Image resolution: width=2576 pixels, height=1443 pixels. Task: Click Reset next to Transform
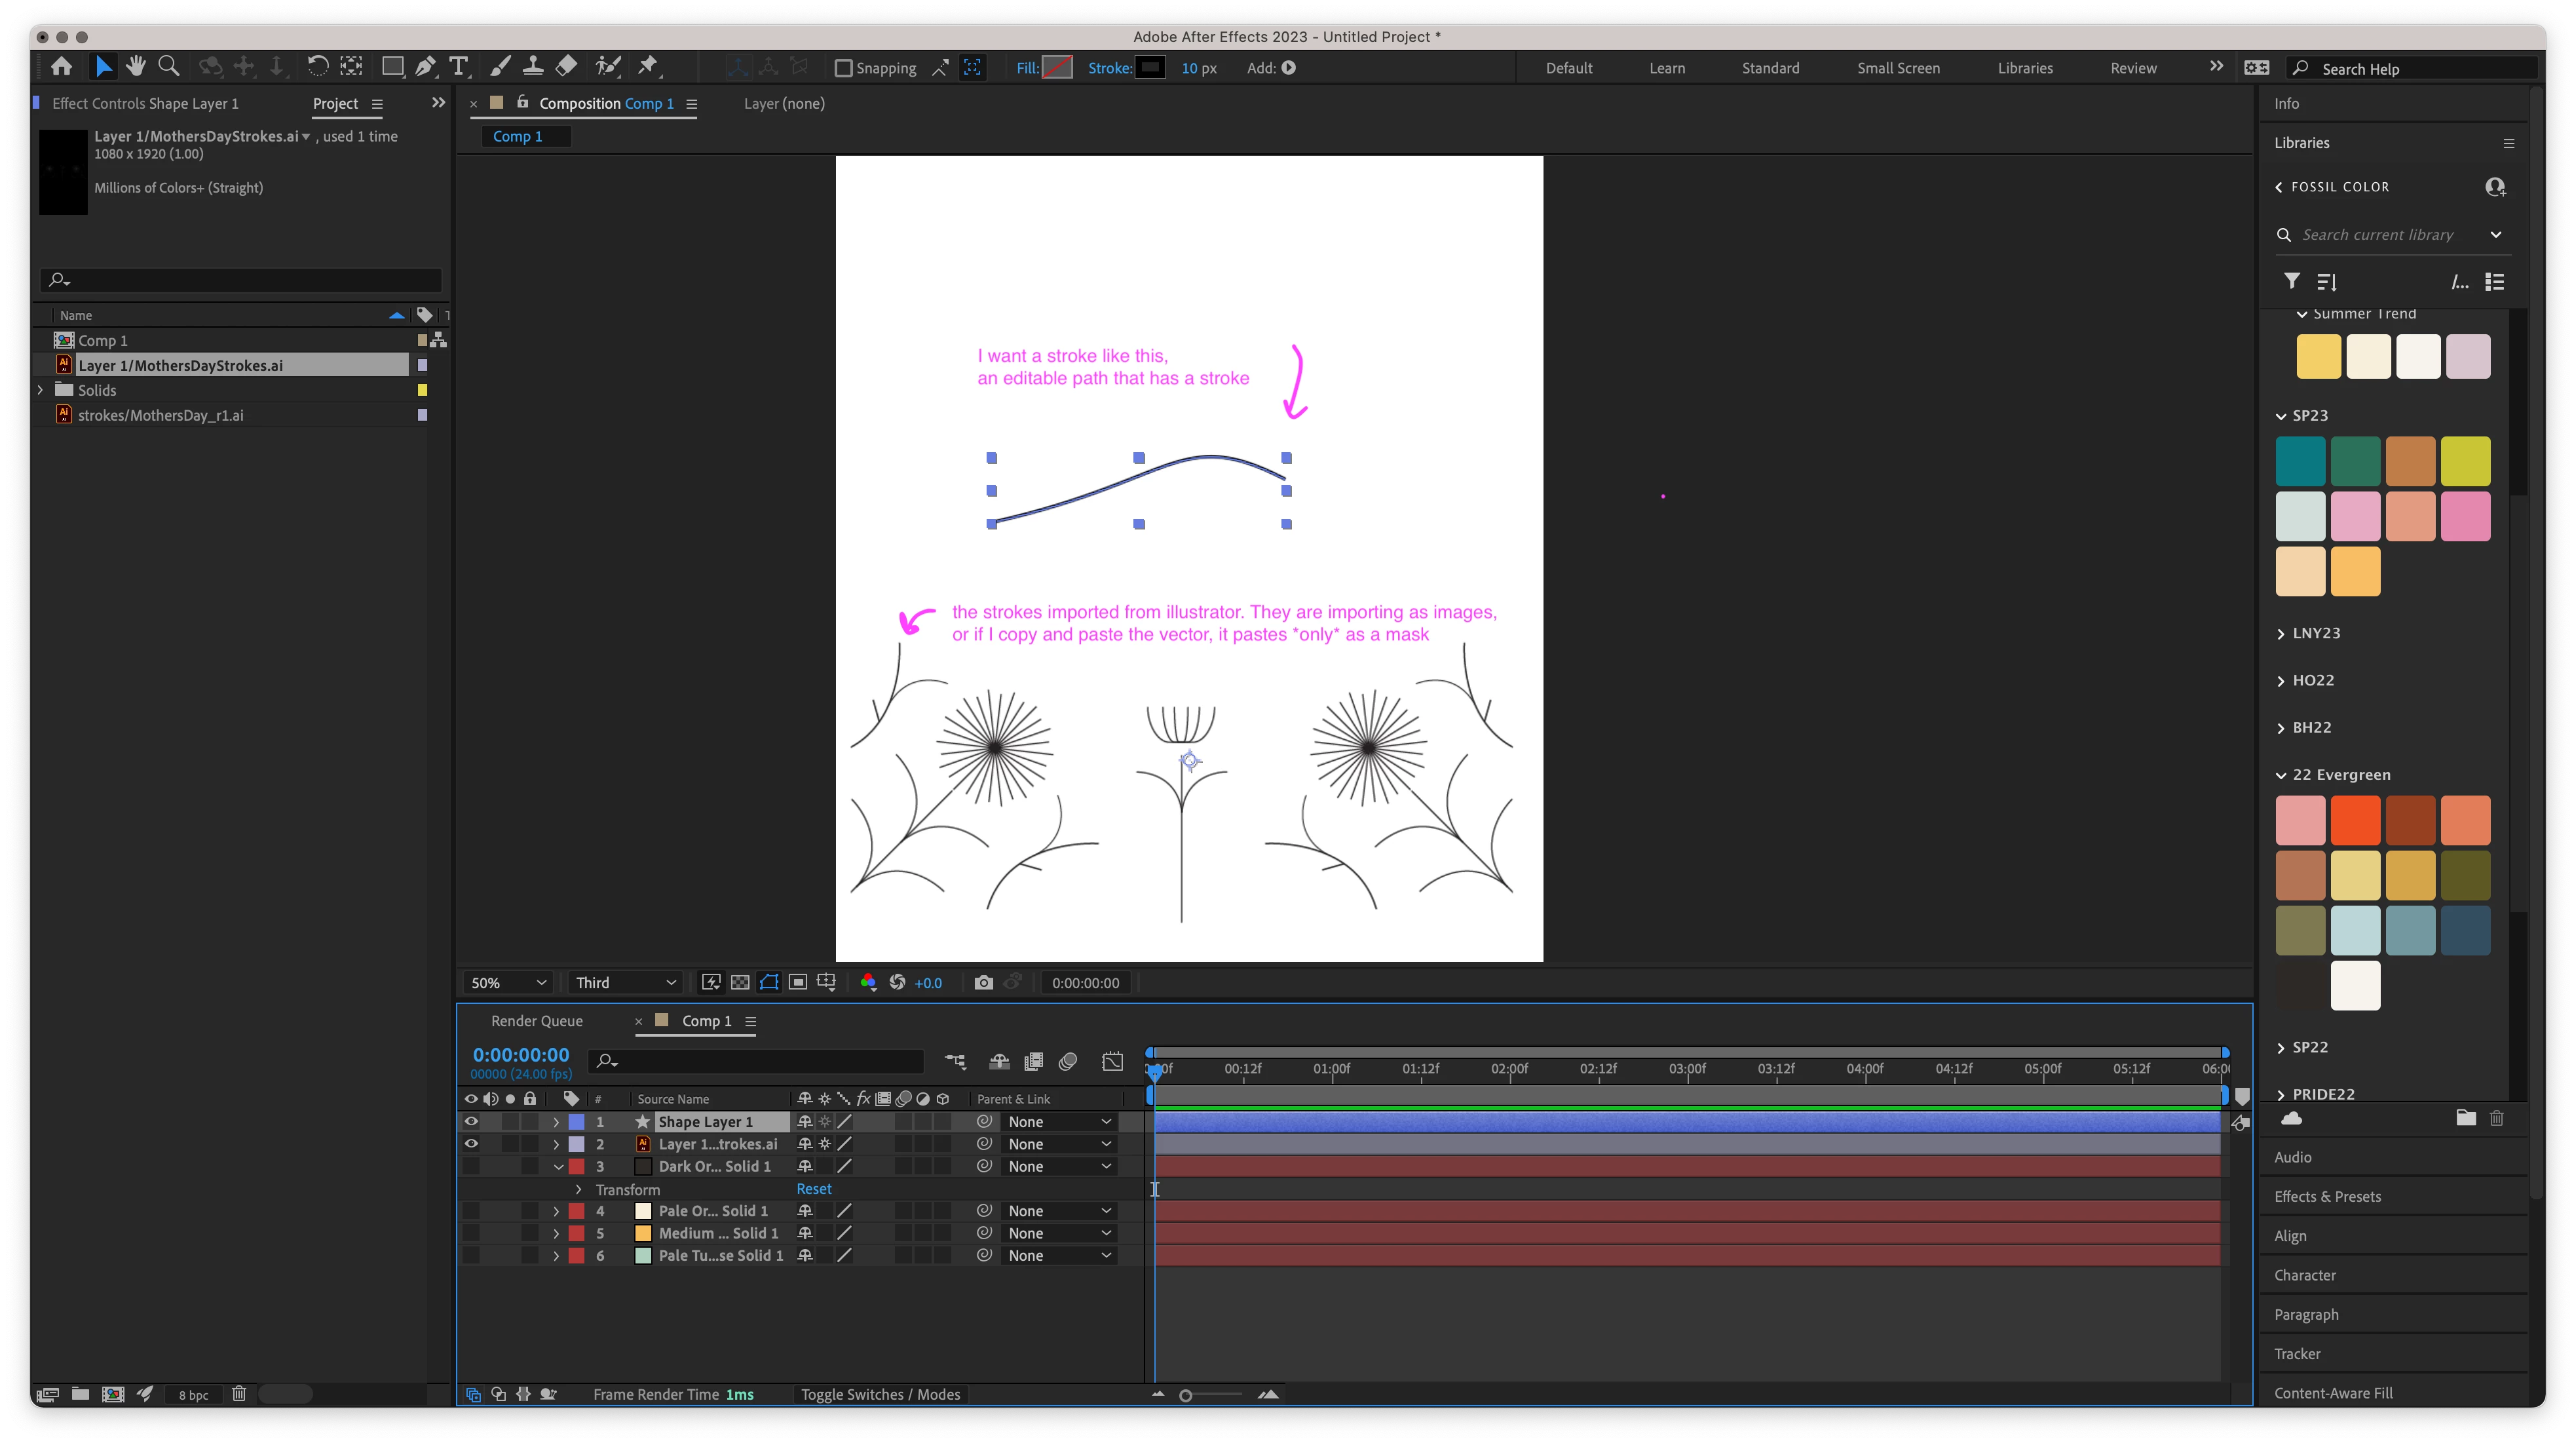[813, 1189]
